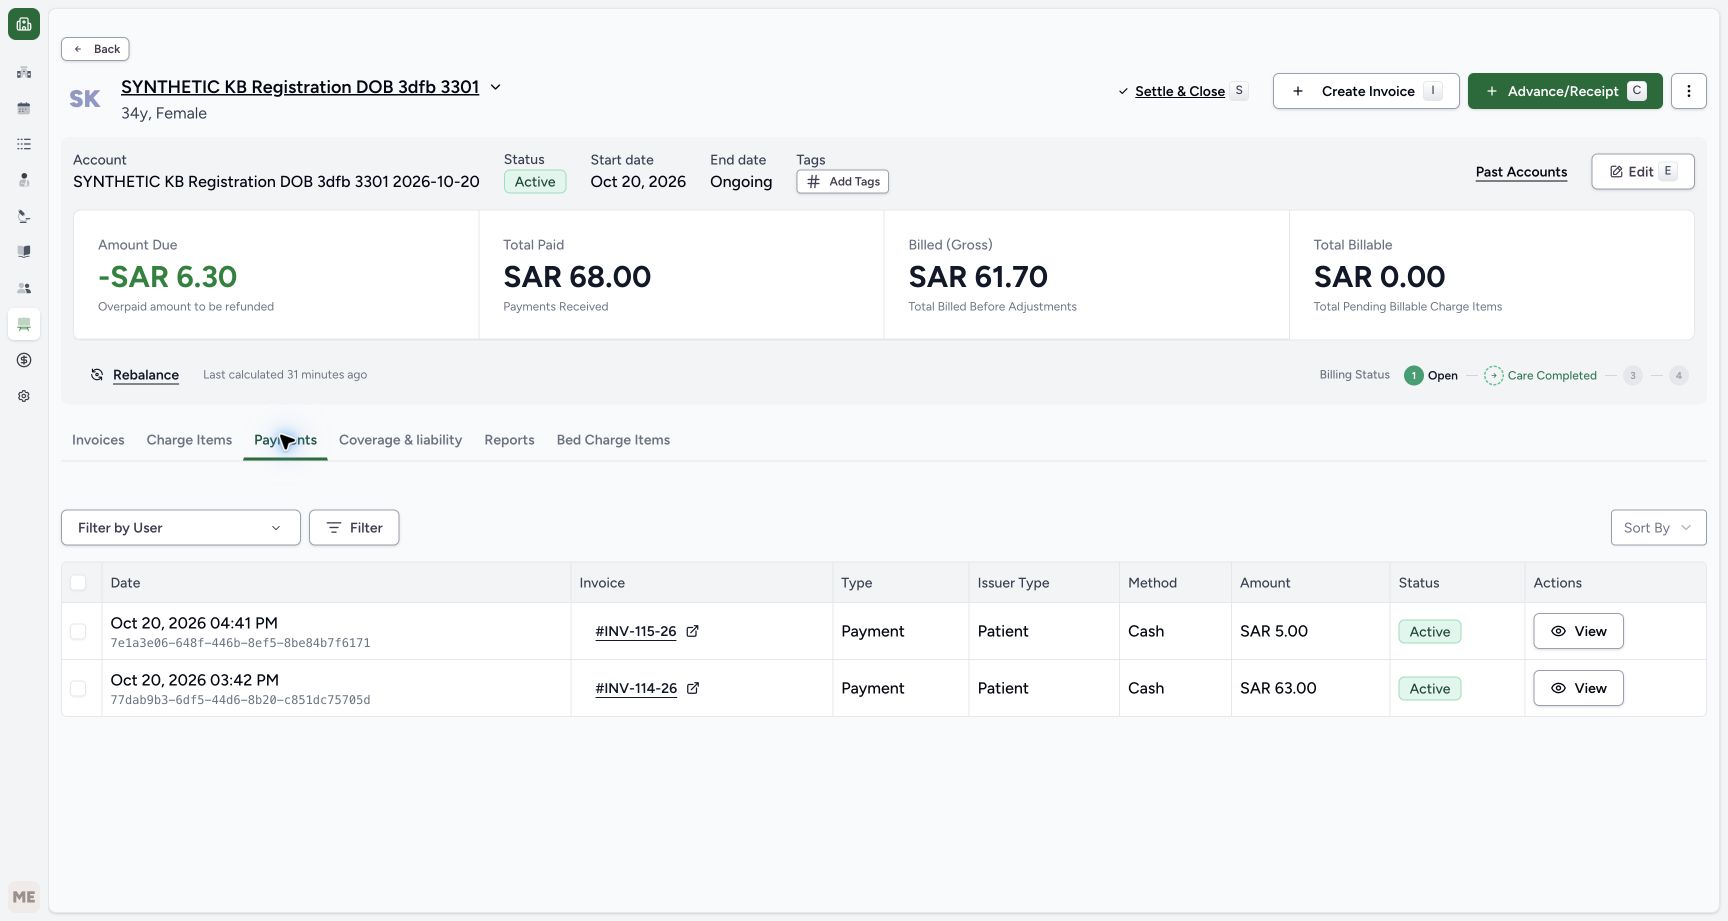
Task: Click Settle & Close
Action: coord(1182,91)
